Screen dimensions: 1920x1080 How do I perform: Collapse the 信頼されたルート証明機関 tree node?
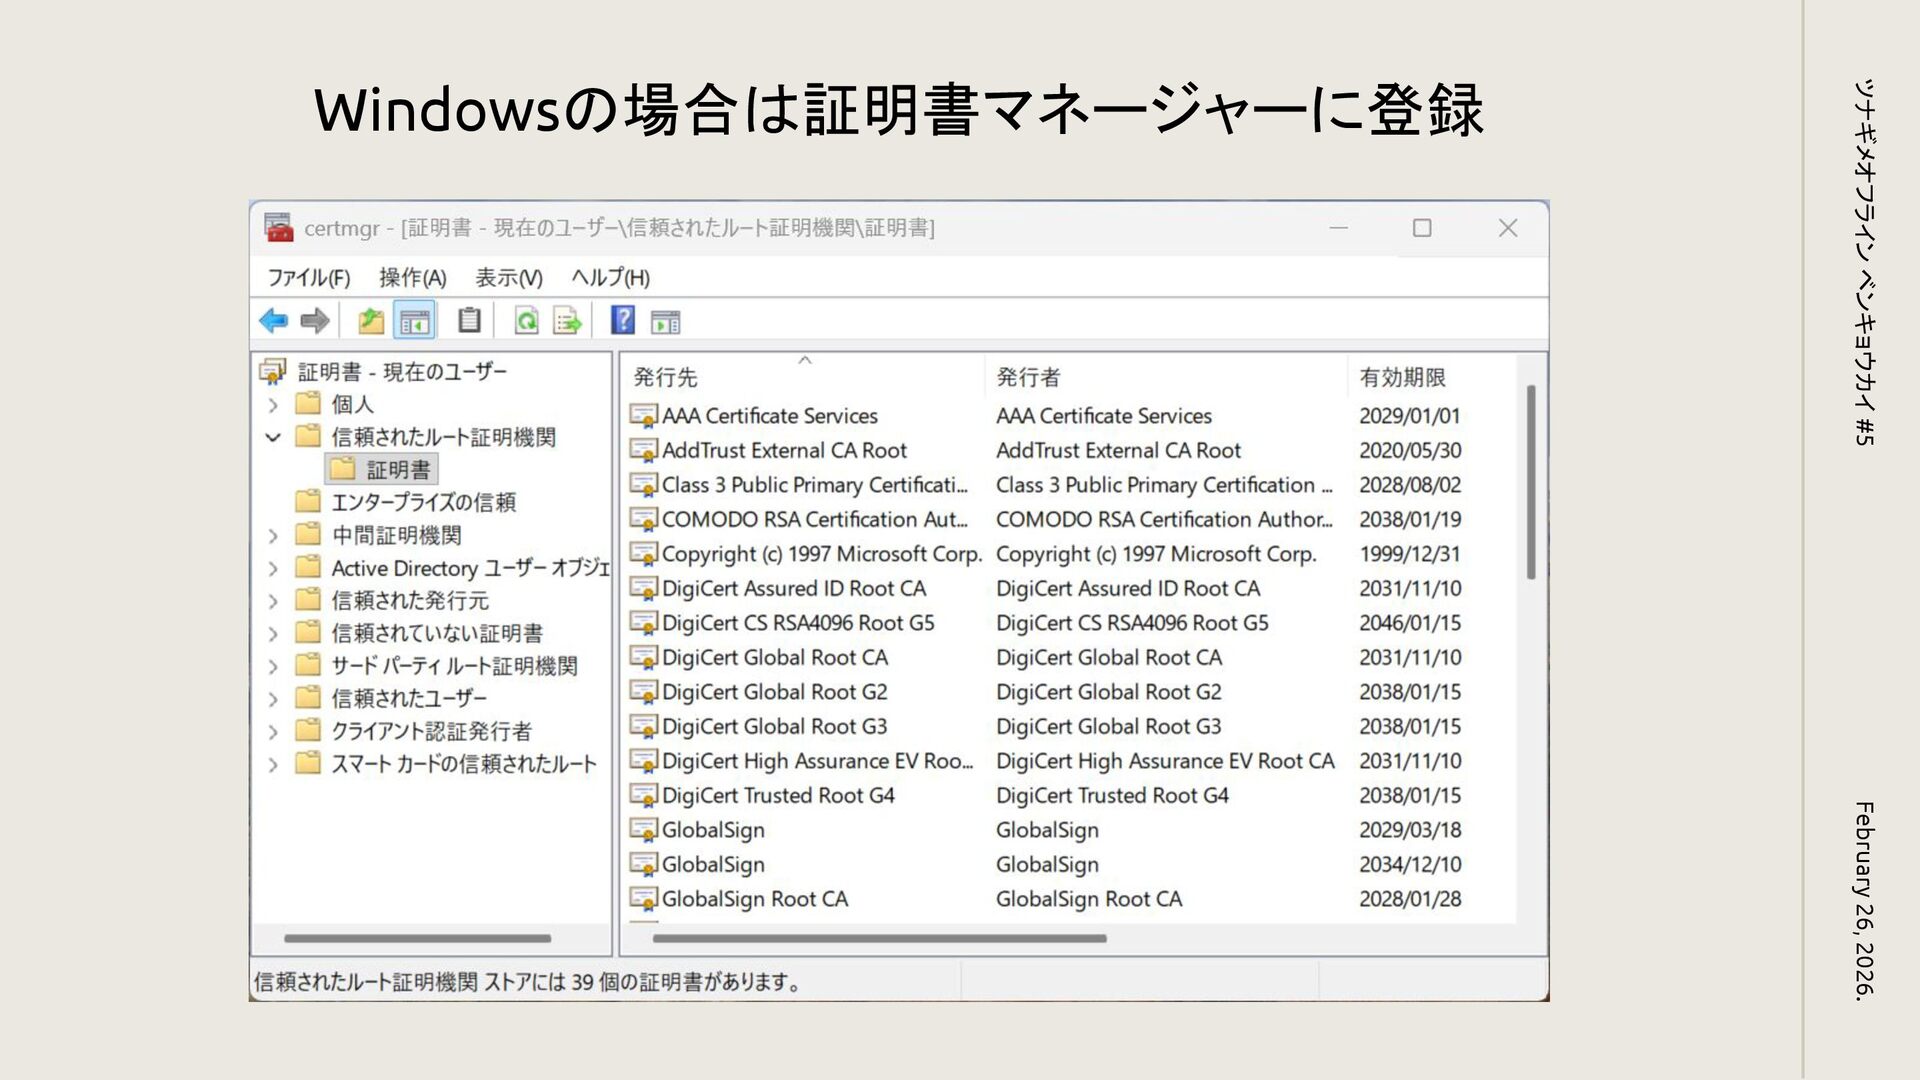point(273,437)
